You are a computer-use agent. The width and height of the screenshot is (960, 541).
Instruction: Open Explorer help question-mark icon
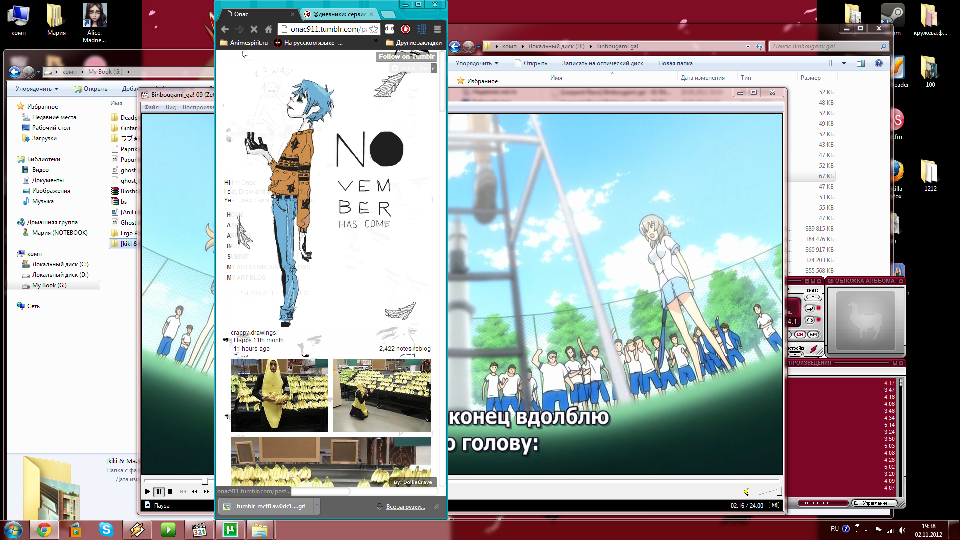click(879, 63)
